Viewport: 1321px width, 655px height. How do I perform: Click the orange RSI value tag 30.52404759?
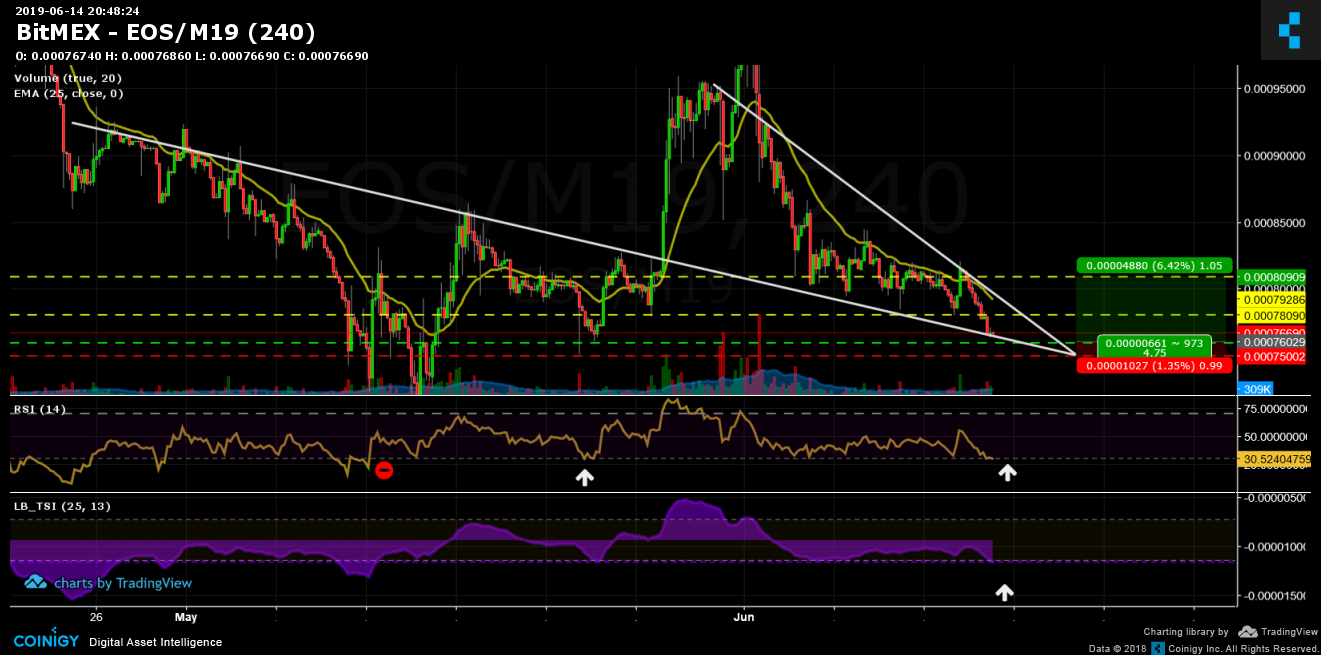coord(1272,460)
